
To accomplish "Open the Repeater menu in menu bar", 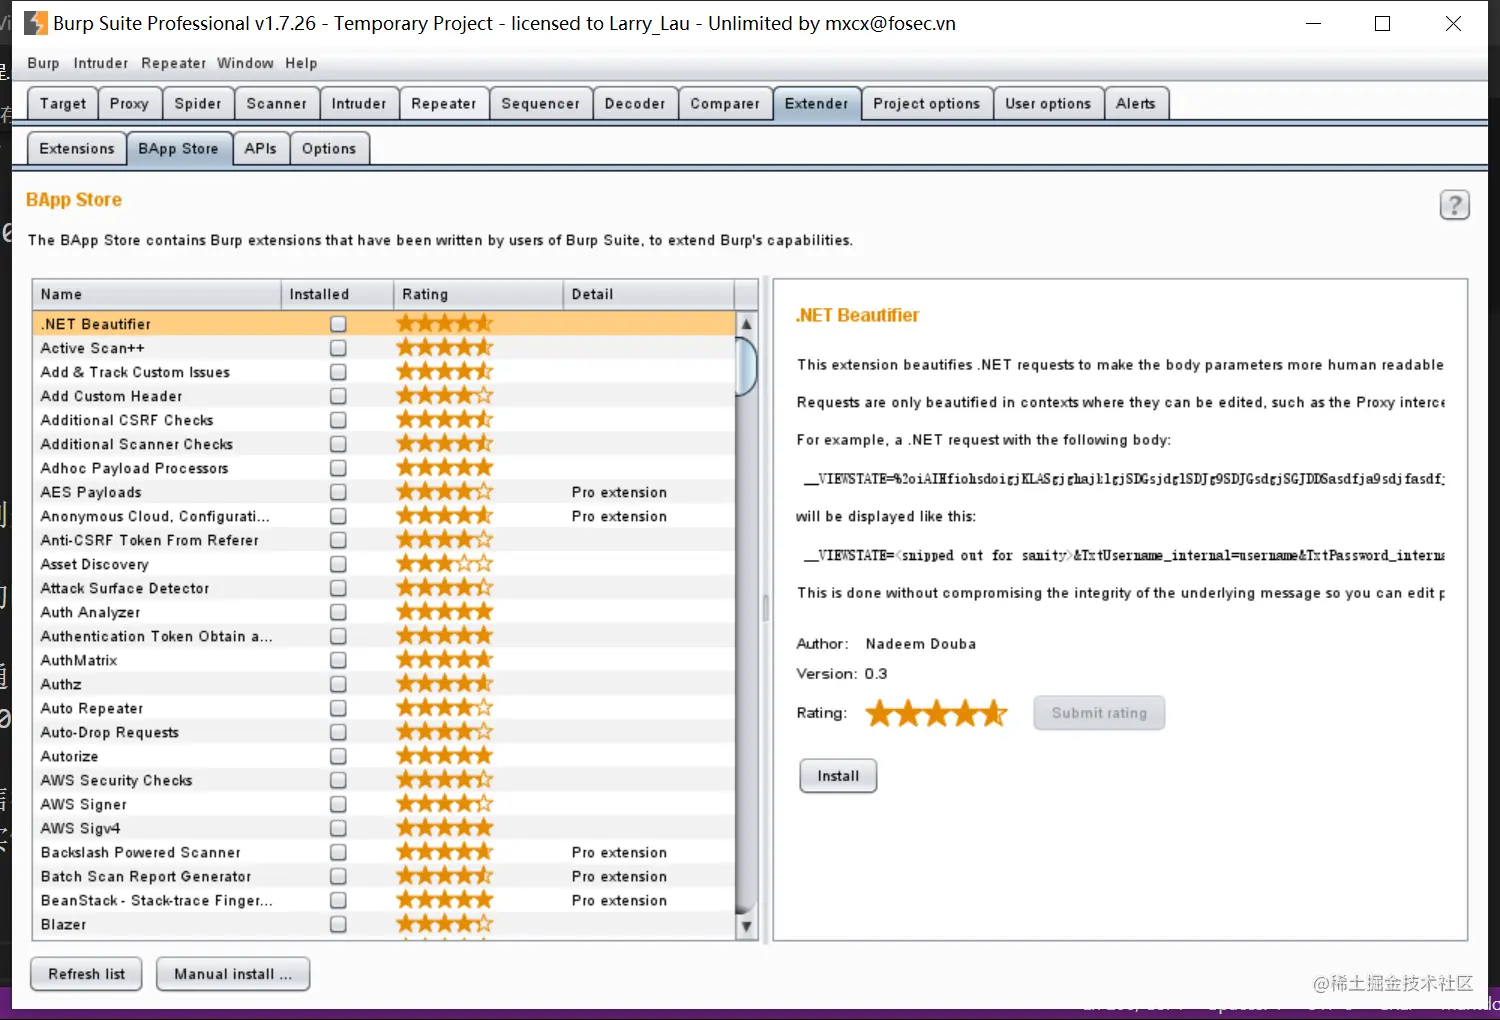I will coord(173,63).
